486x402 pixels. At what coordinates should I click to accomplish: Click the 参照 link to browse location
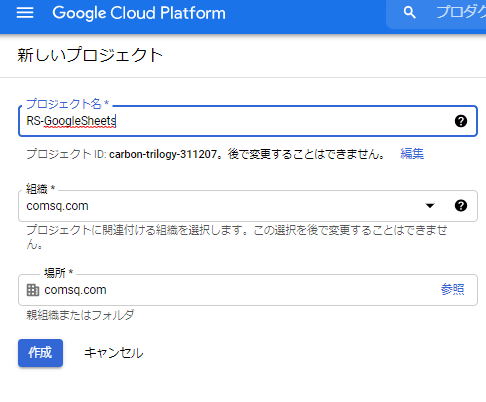click(x=452, y=289)
